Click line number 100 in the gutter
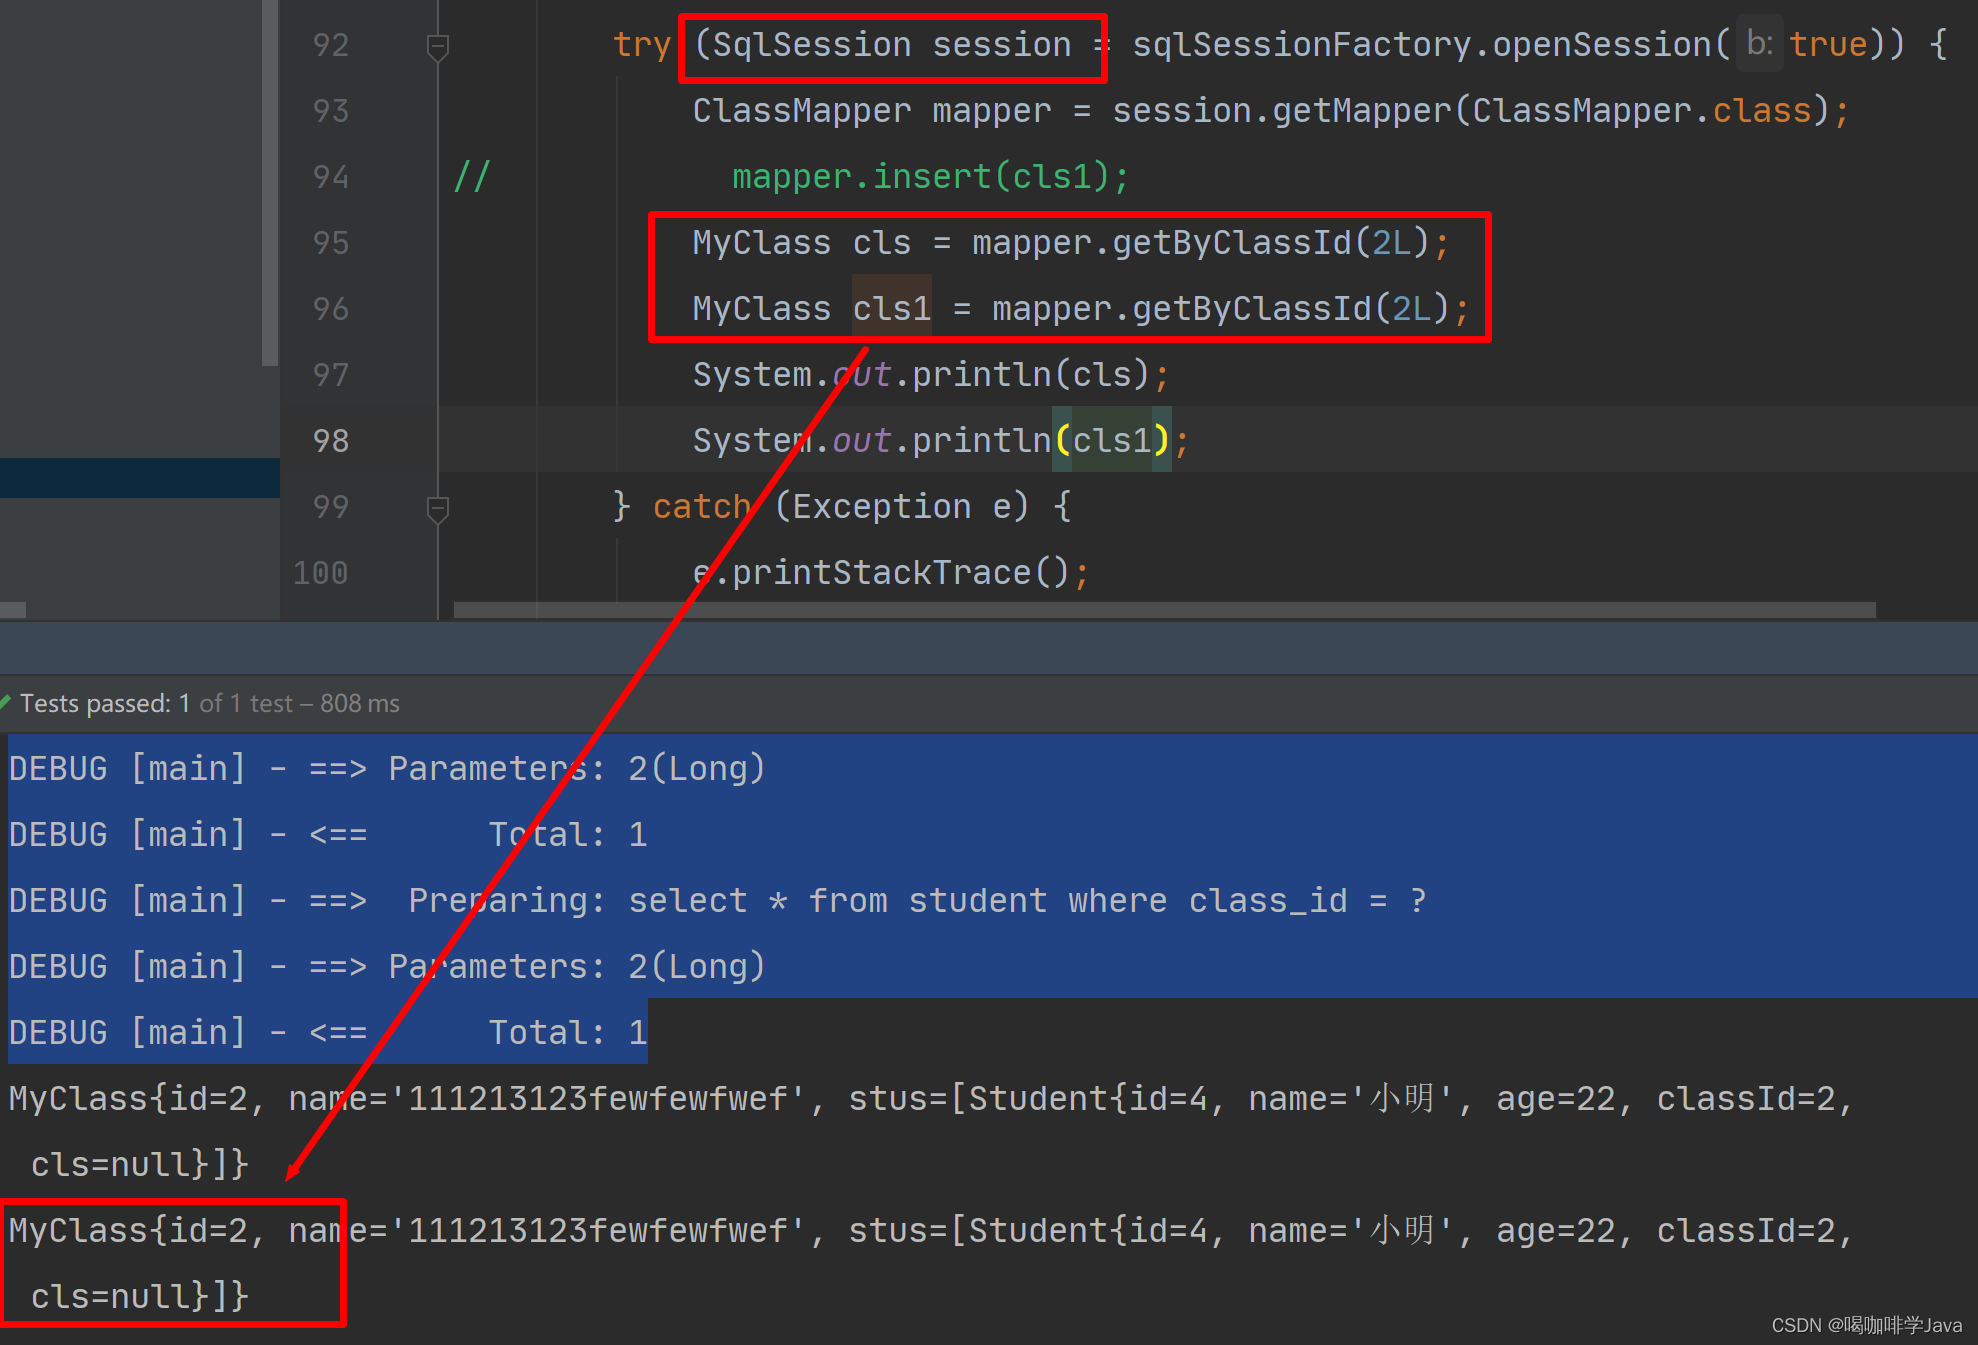The height and width of the screenshot is (1345, 1978). tap(321, 573)
